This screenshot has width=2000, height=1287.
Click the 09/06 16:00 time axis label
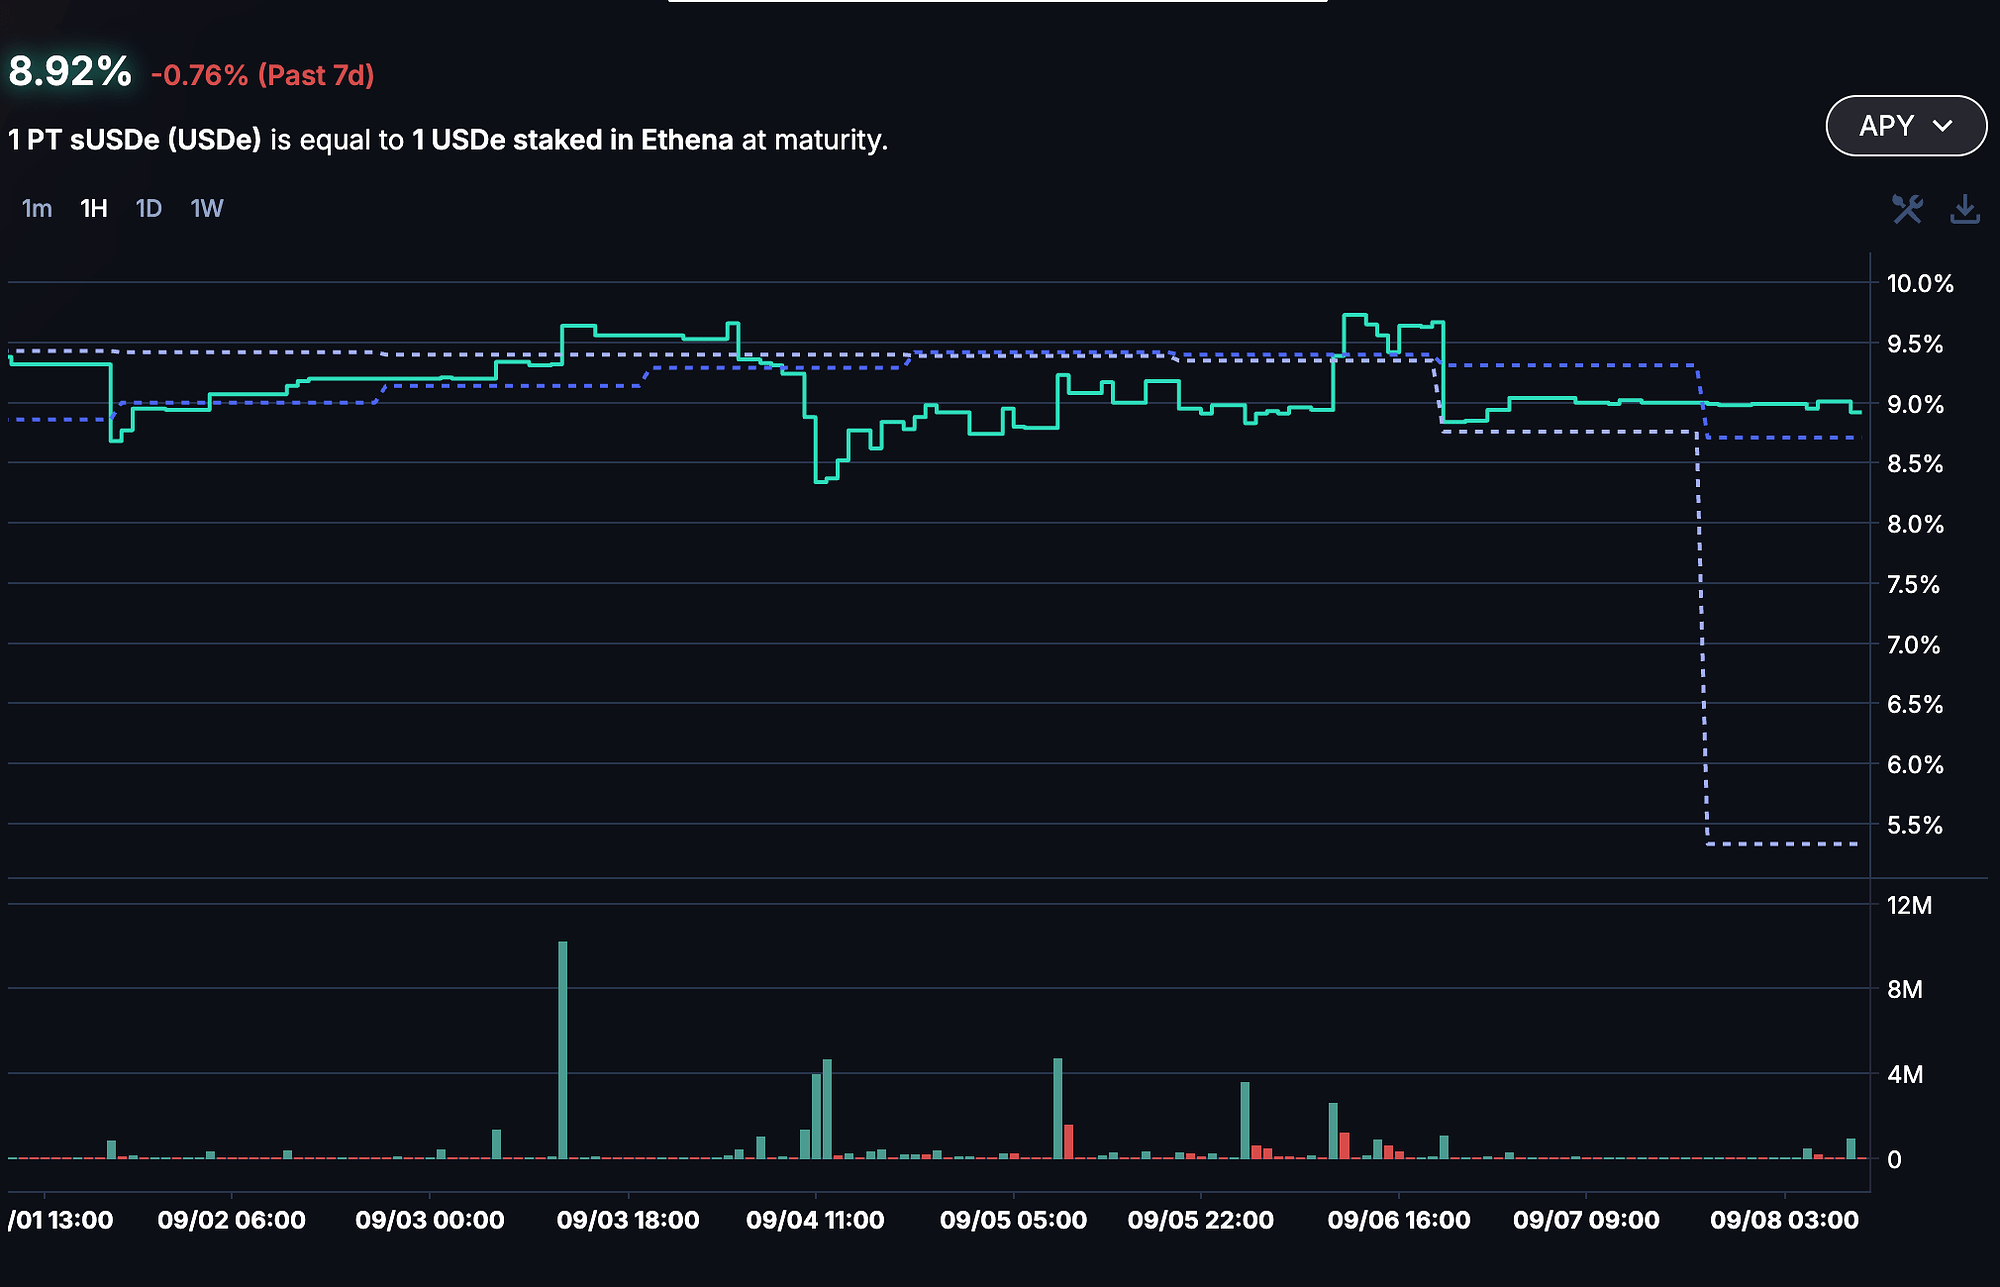1398,1220
